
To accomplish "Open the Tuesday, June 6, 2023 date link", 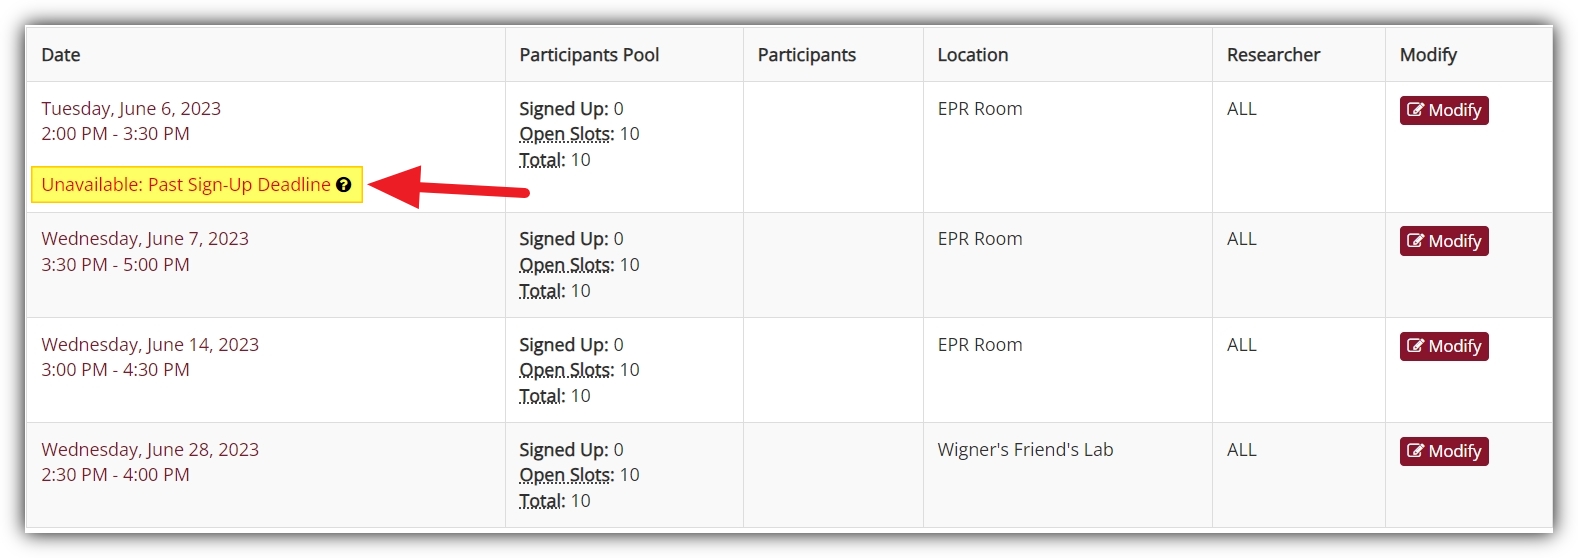I will coord(131,108).
